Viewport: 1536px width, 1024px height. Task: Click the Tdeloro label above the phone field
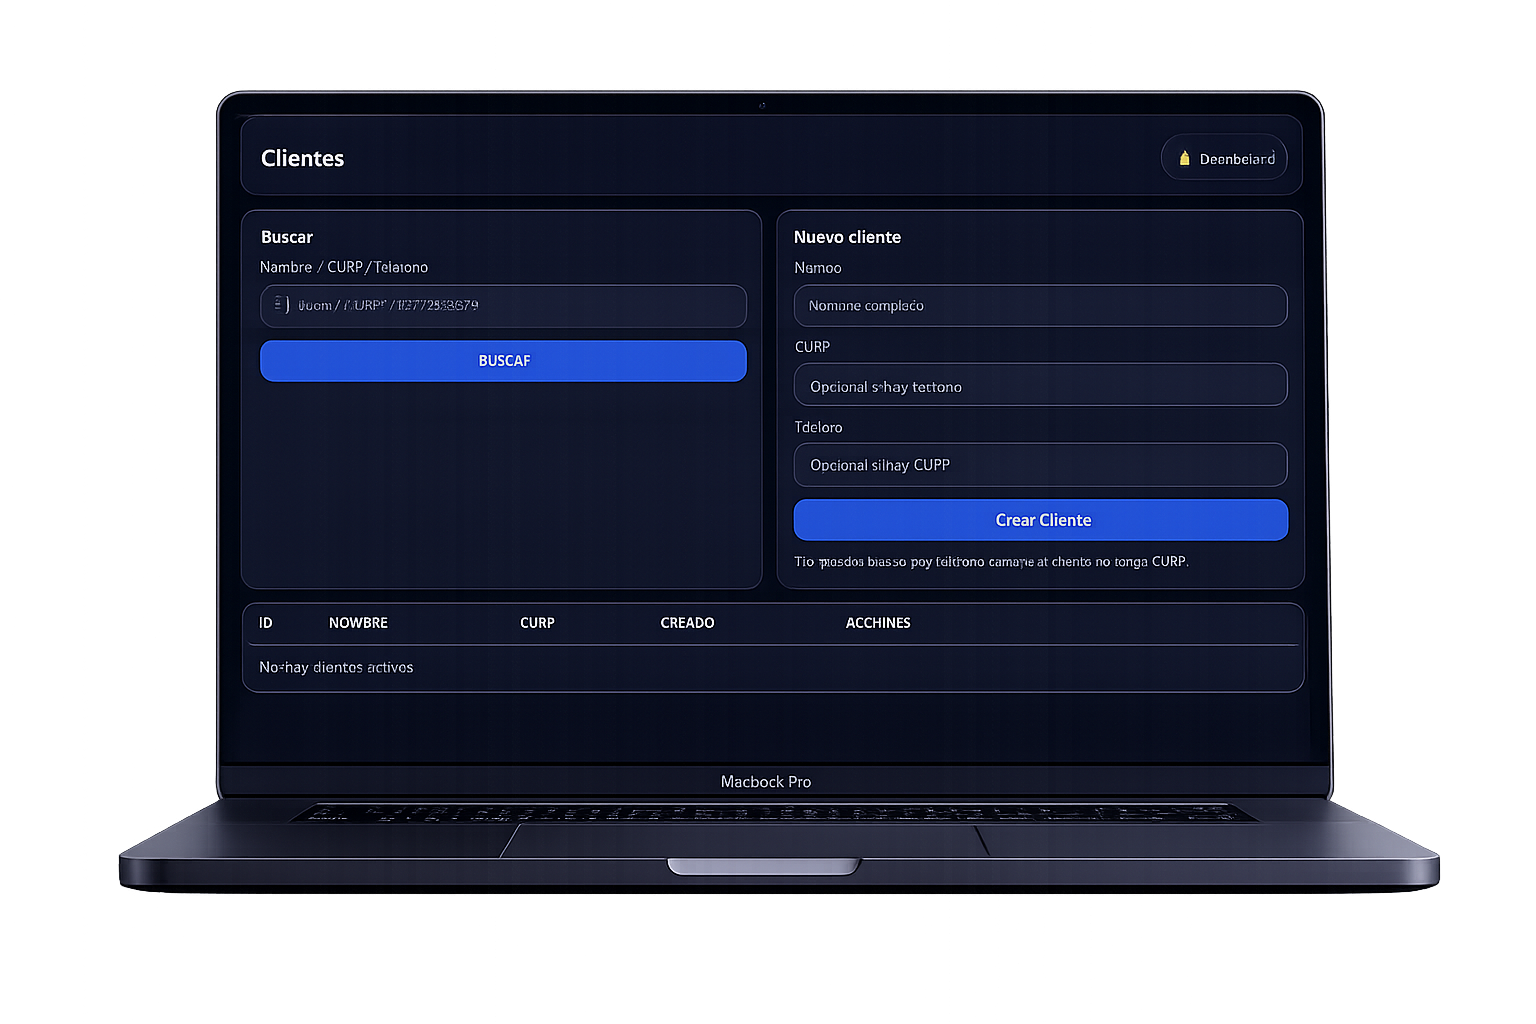click(x=818, y=427)
